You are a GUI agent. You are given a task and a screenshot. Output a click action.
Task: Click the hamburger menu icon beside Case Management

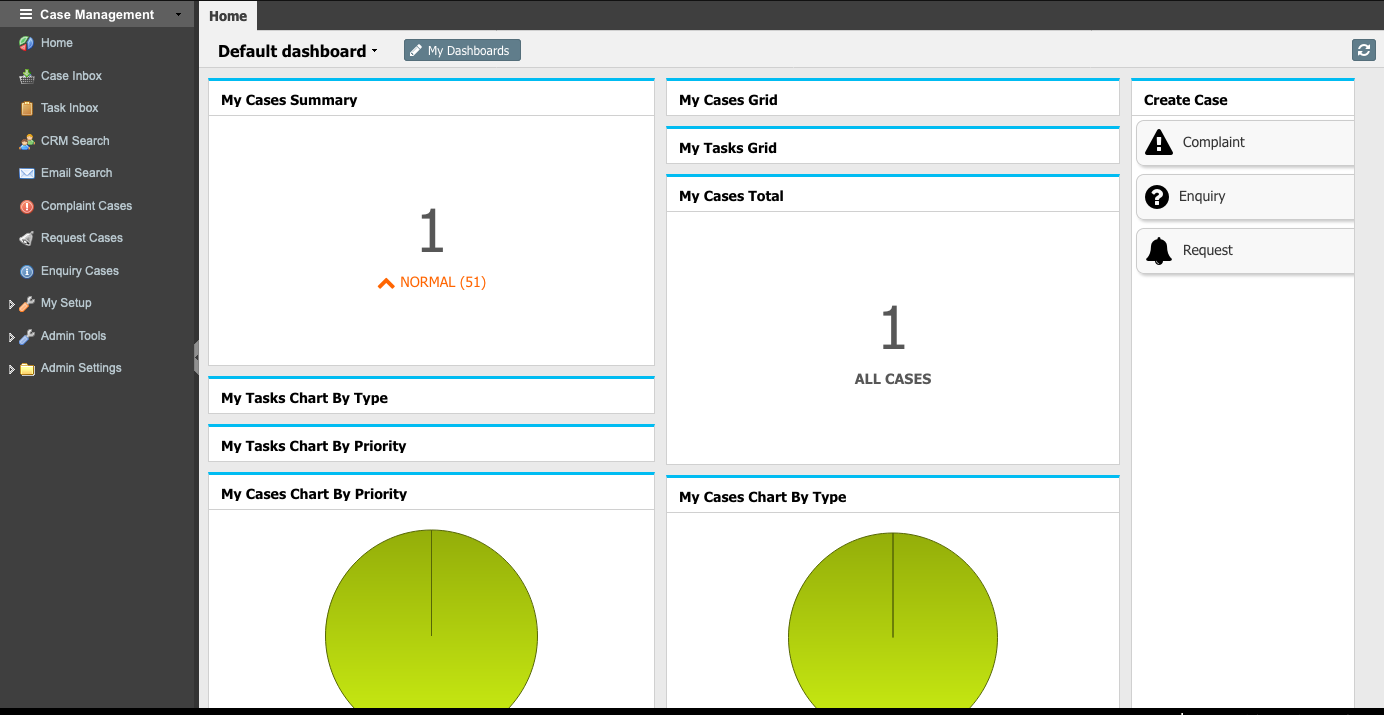[x=26, y=14]
